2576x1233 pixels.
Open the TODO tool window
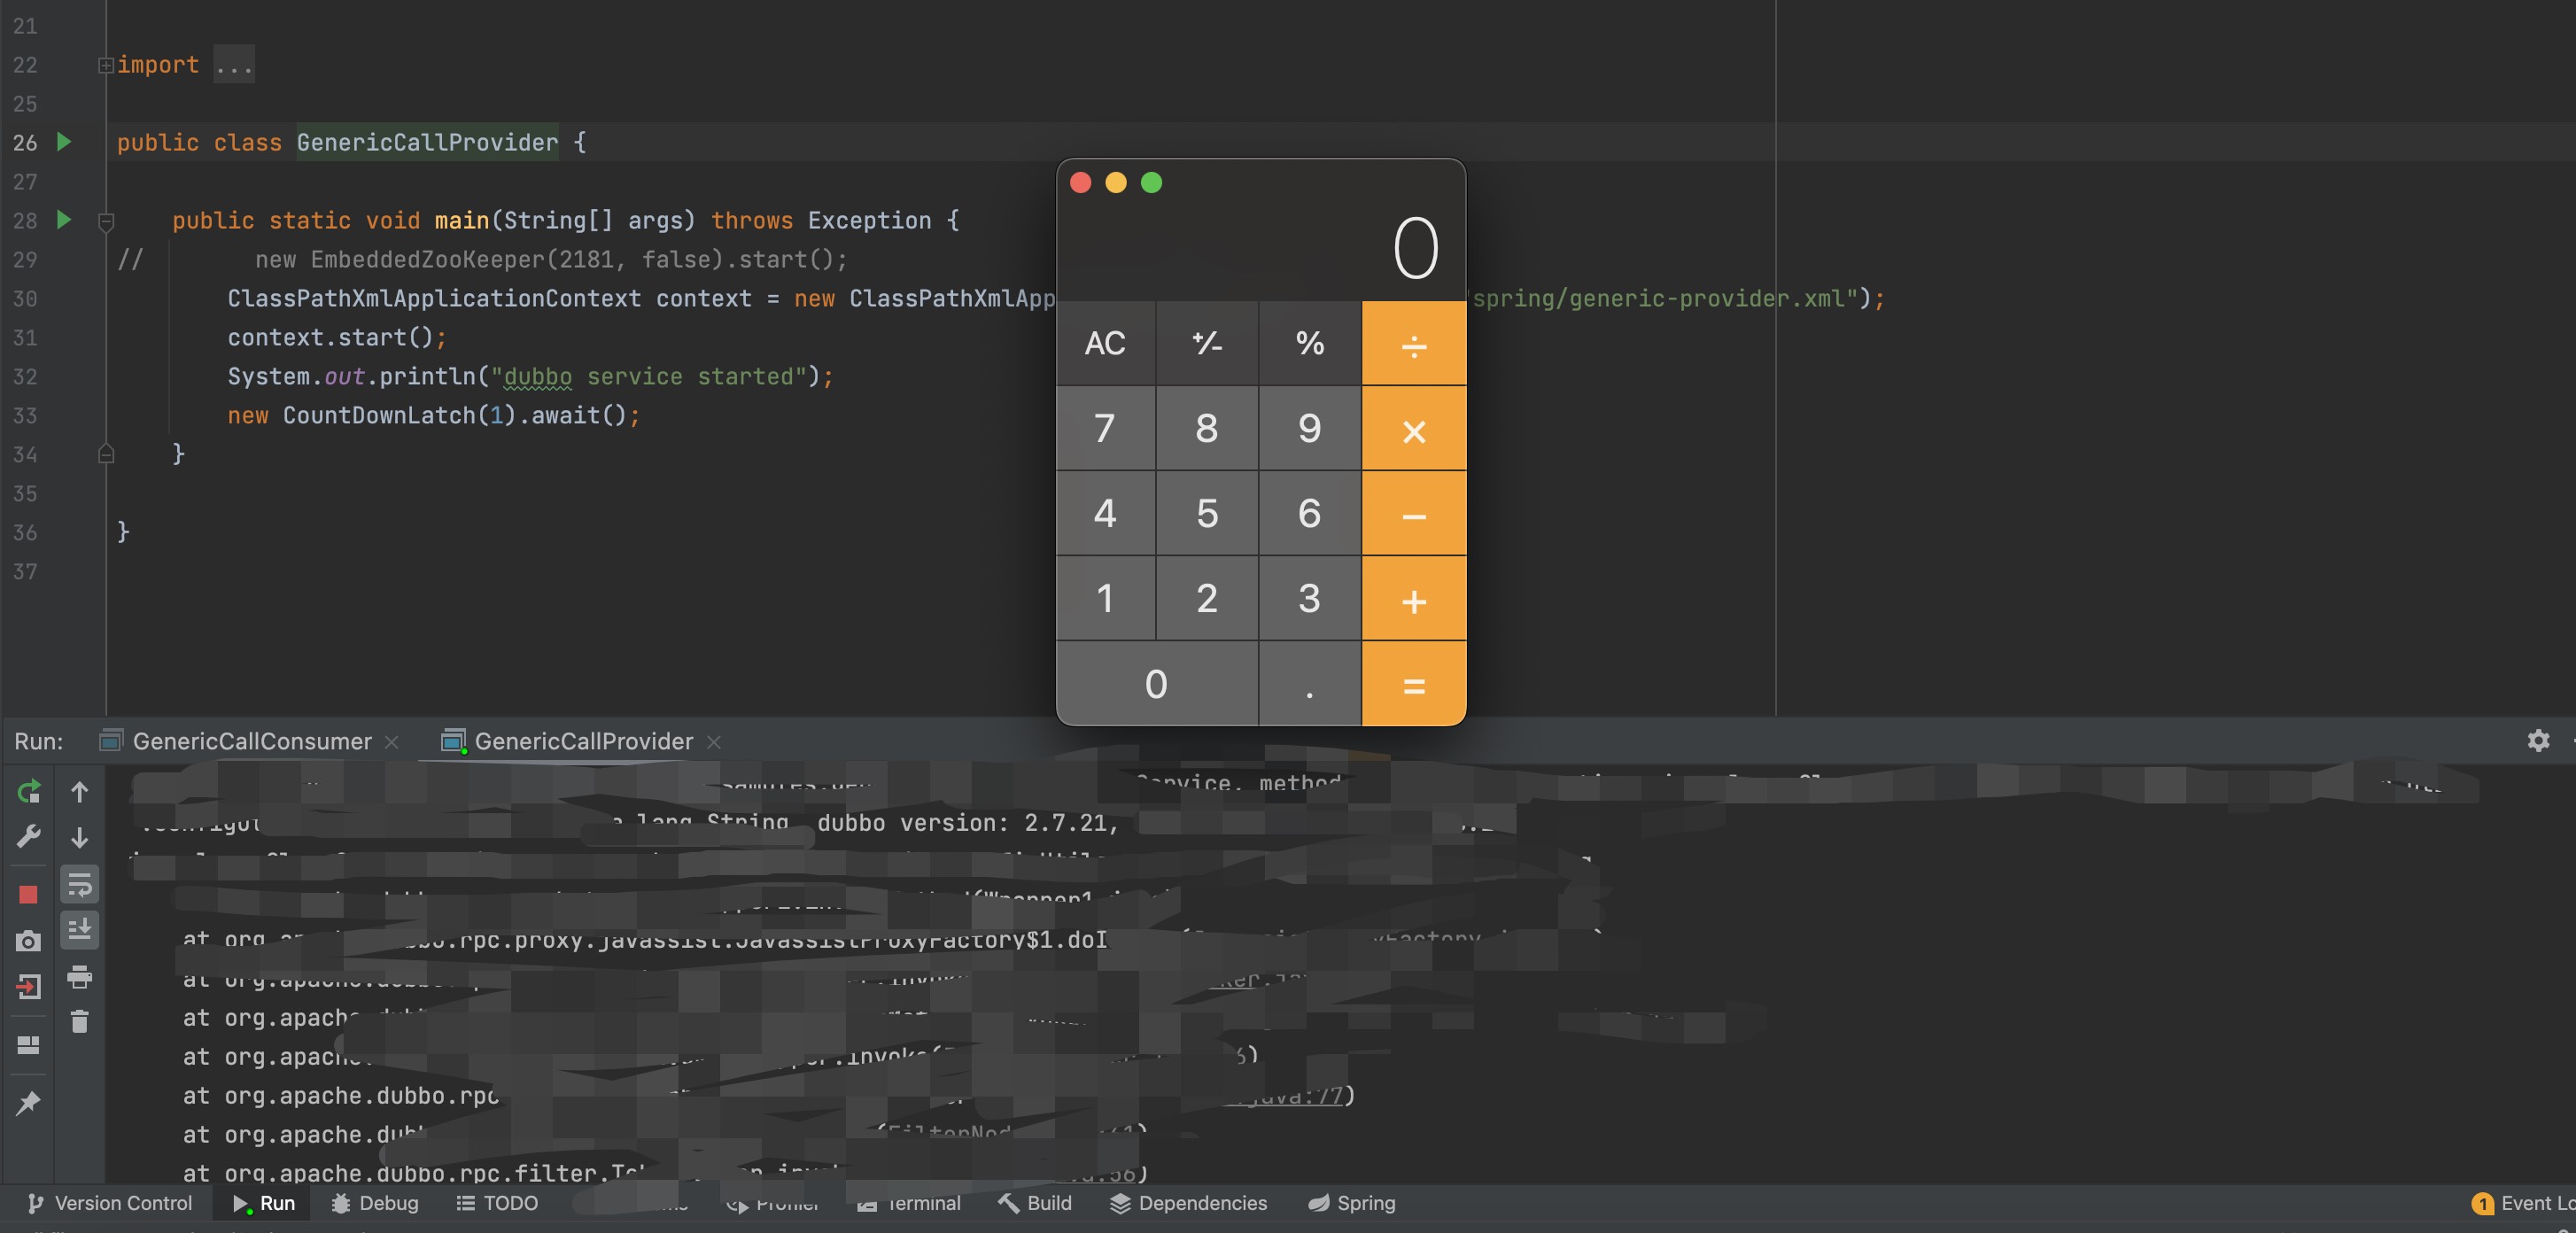tap(497, 1203)
